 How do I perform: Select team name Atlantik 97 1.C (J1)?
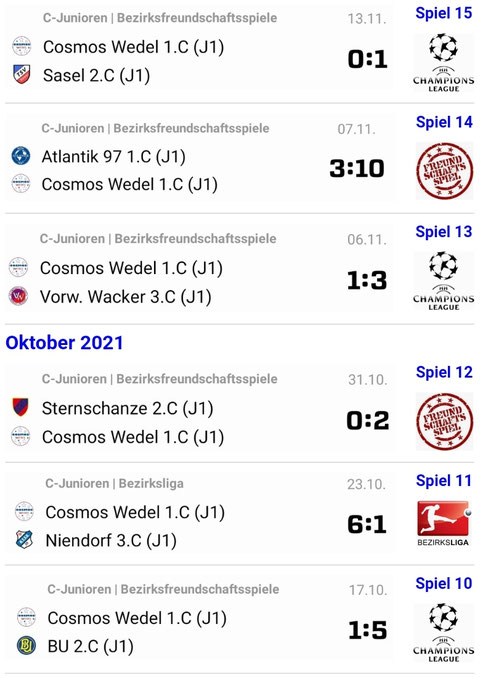tap(114, 156)
